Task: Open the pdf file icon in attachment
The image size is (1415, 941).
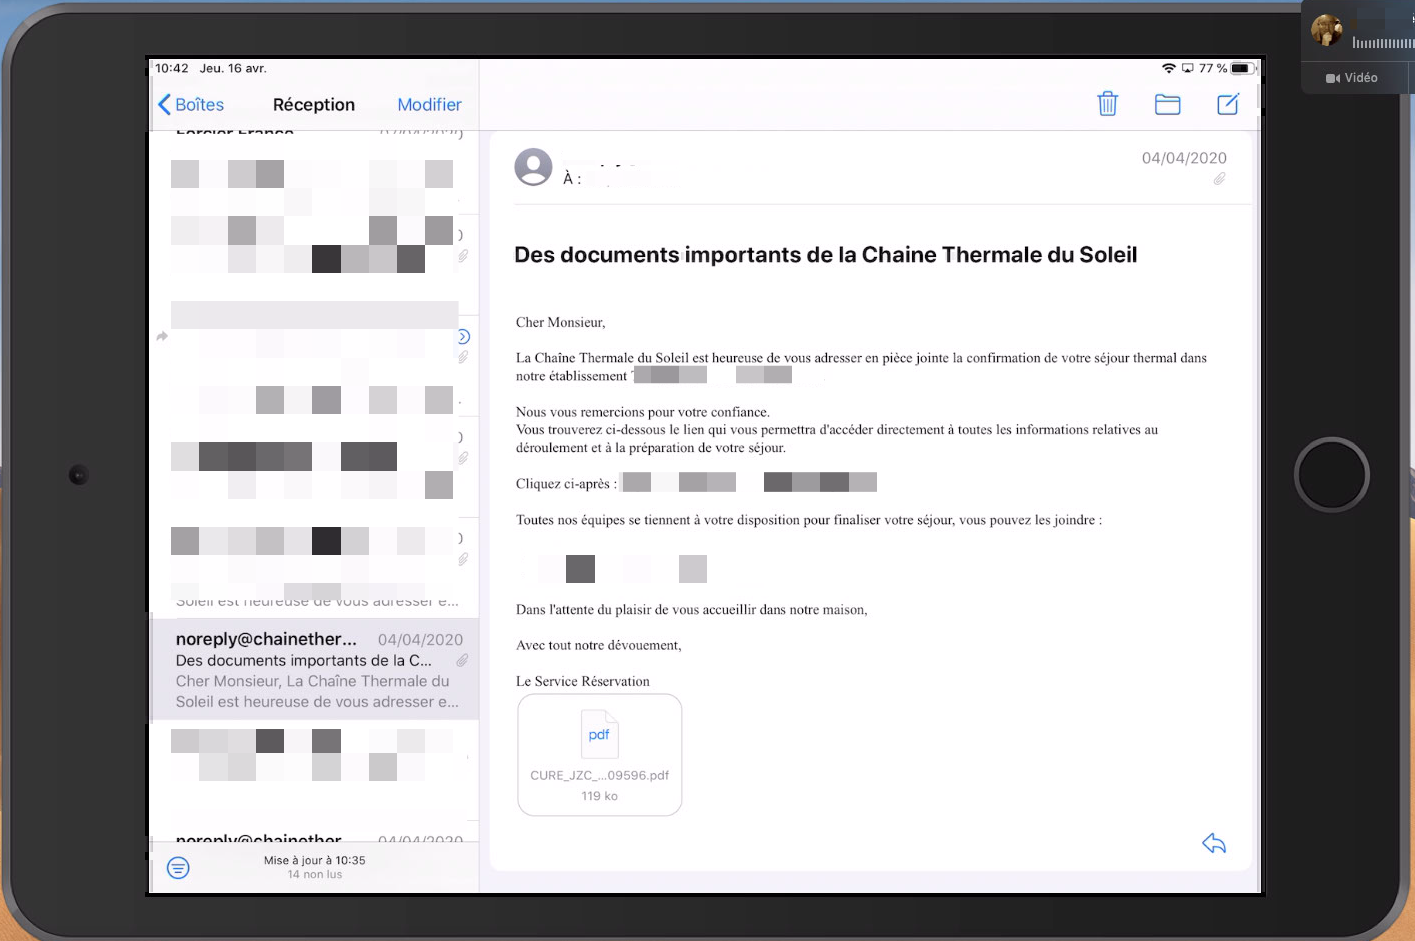Action: 599,735
